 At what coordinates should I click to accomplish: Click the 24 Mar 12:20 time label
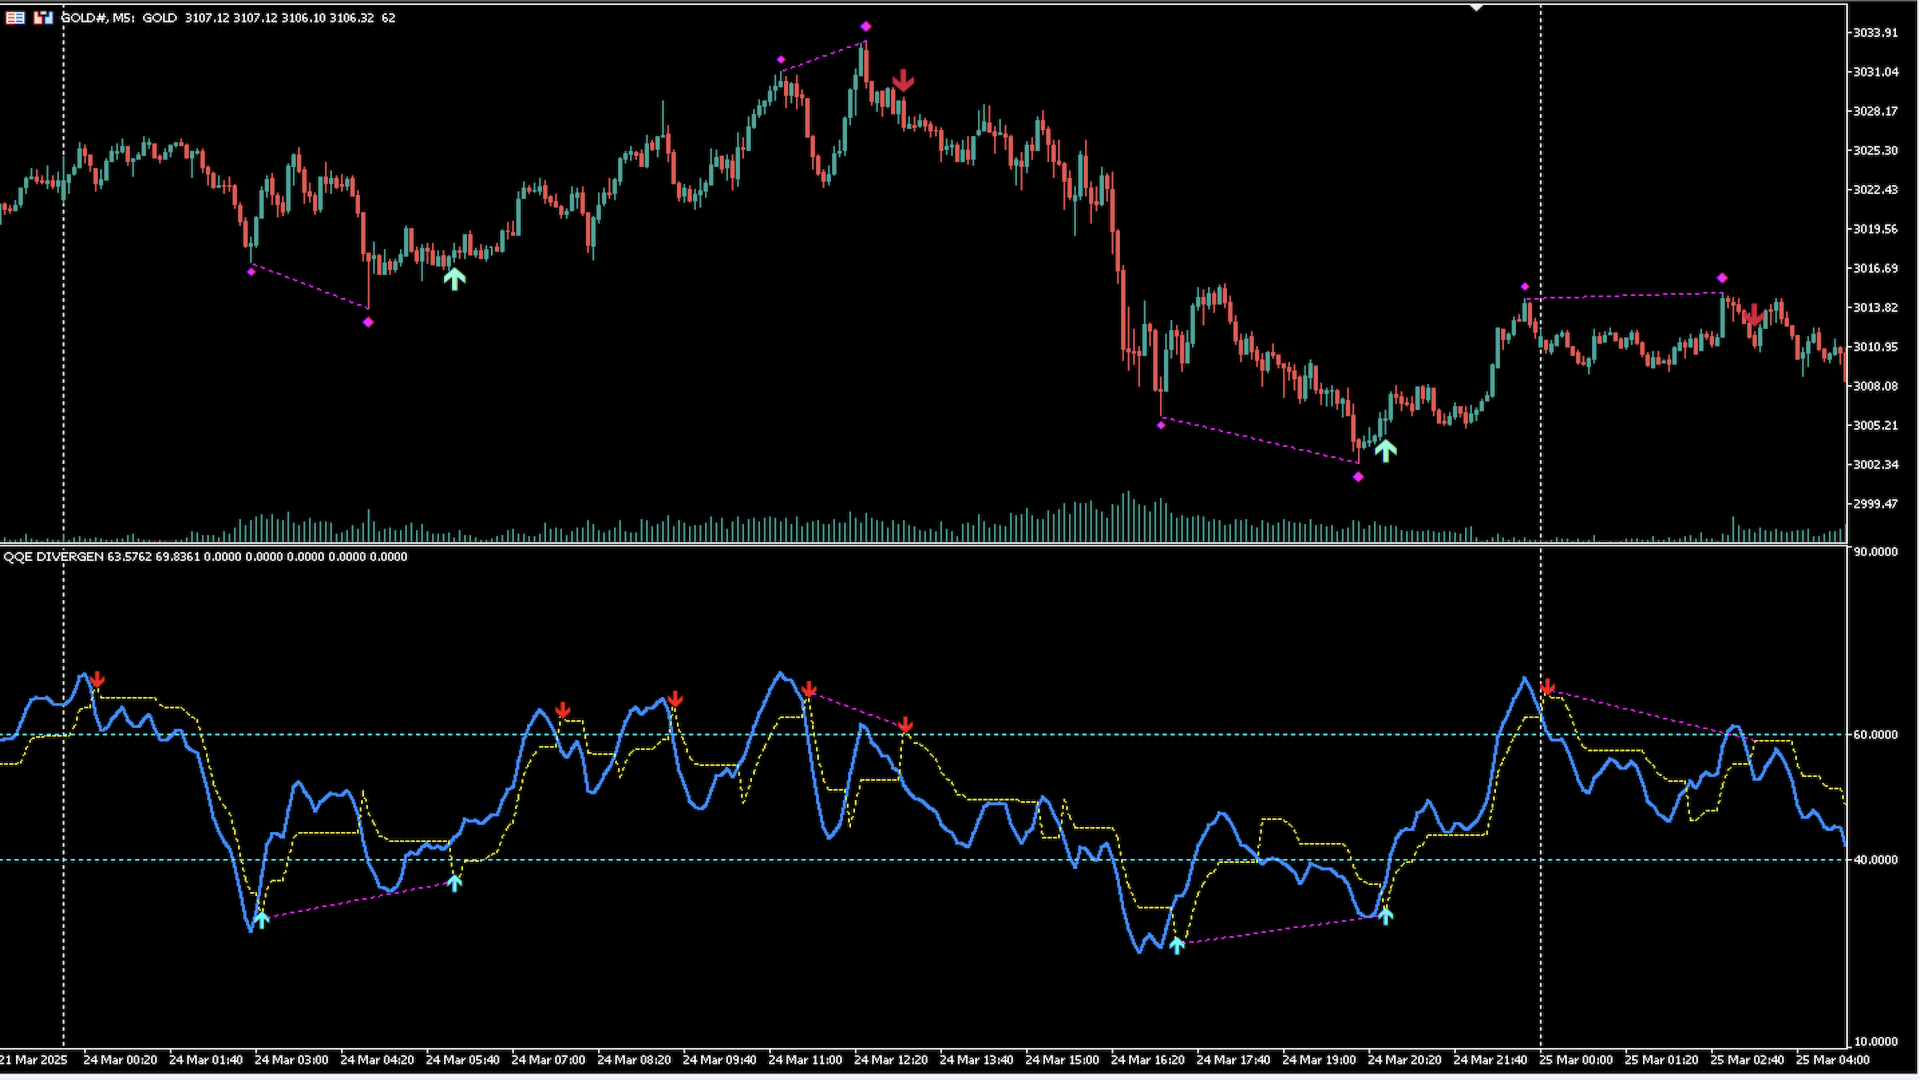pyautogui.click(x=891, y=1060)
